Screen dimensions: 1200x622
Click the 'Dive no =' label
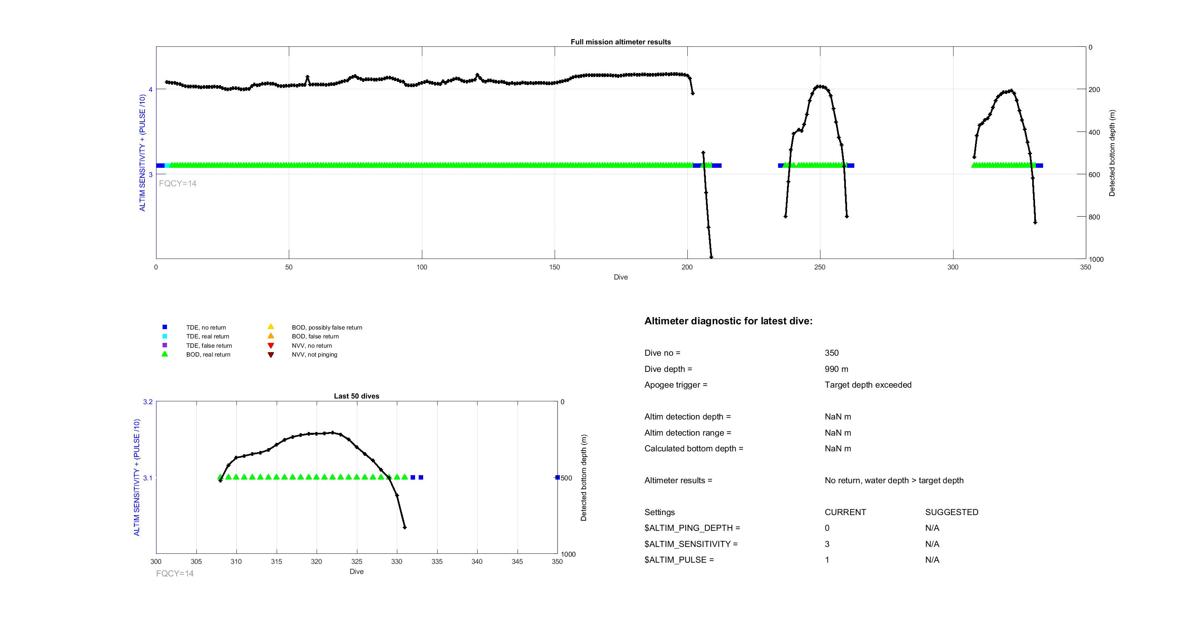(662, 353)
